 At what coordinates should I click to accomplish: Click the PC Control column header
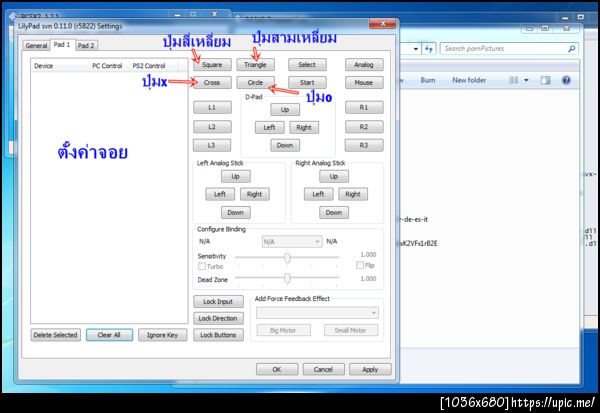108,66
